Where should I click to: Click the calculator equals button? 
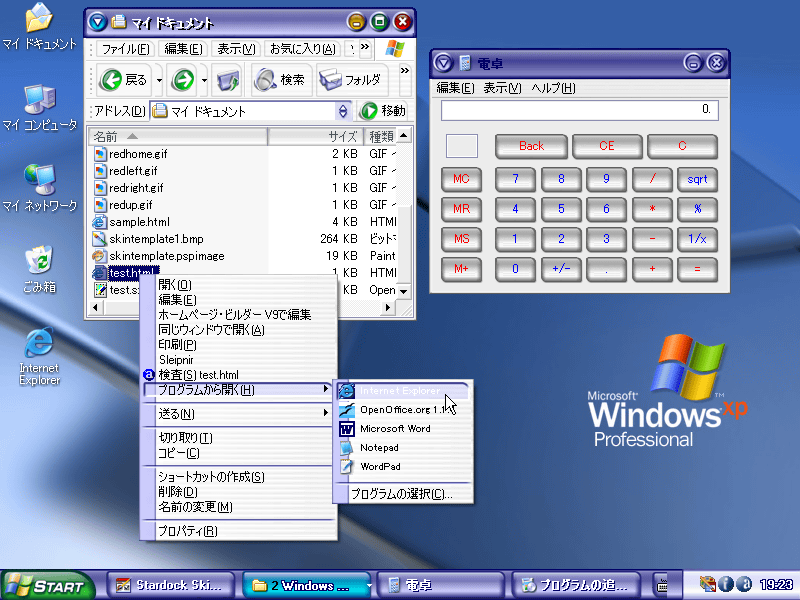click(697, 269)
